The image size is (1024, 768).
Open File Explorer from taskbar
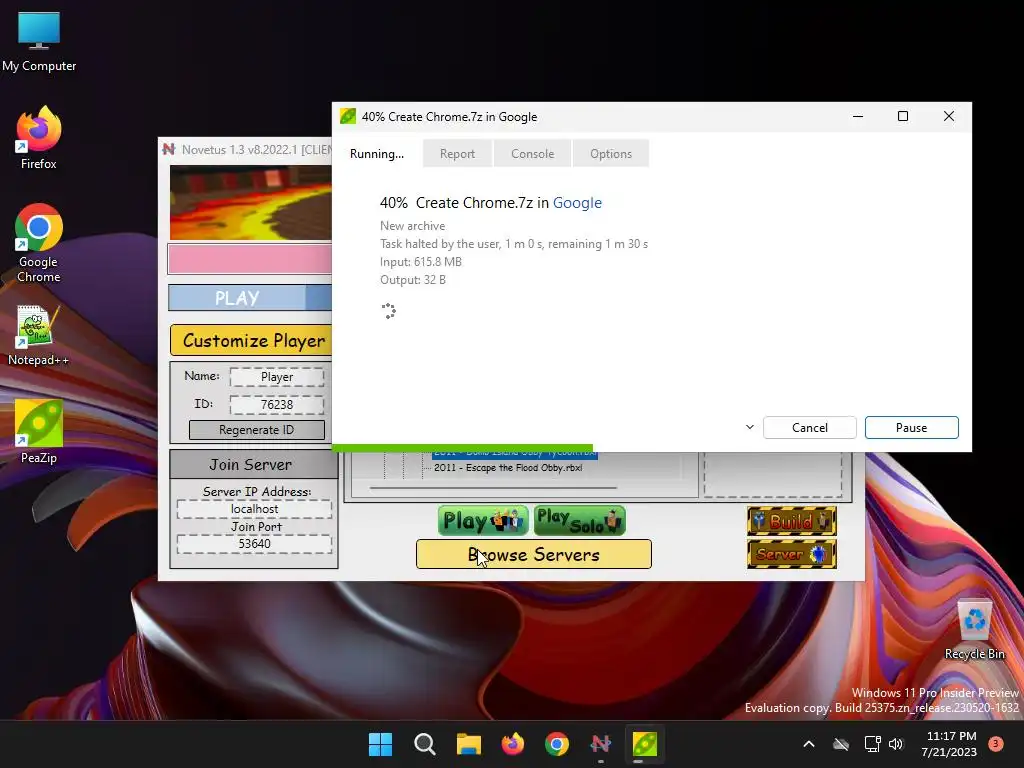pos(468,744)
